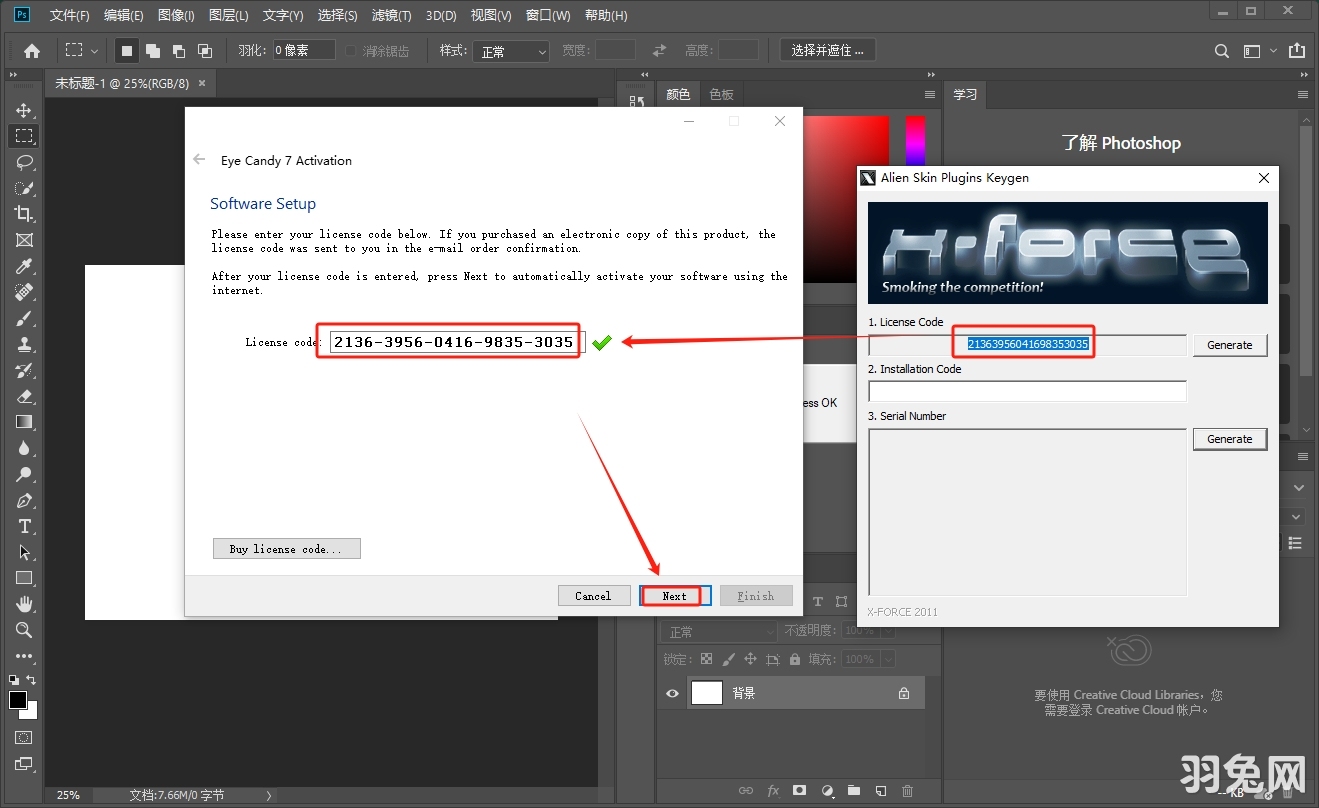The width and height of the screenshot is (1319, 808).
Task: Select the Crop tool
Action: point(24,214)
